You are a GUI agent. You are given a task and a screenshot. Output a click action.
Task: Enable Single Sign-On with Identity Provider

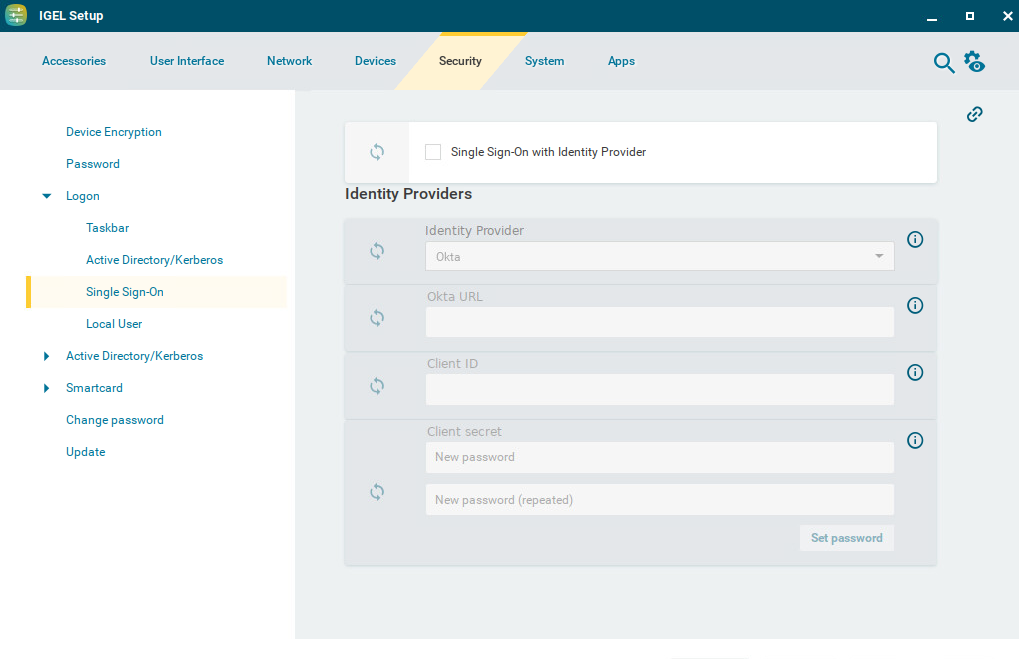433,152
